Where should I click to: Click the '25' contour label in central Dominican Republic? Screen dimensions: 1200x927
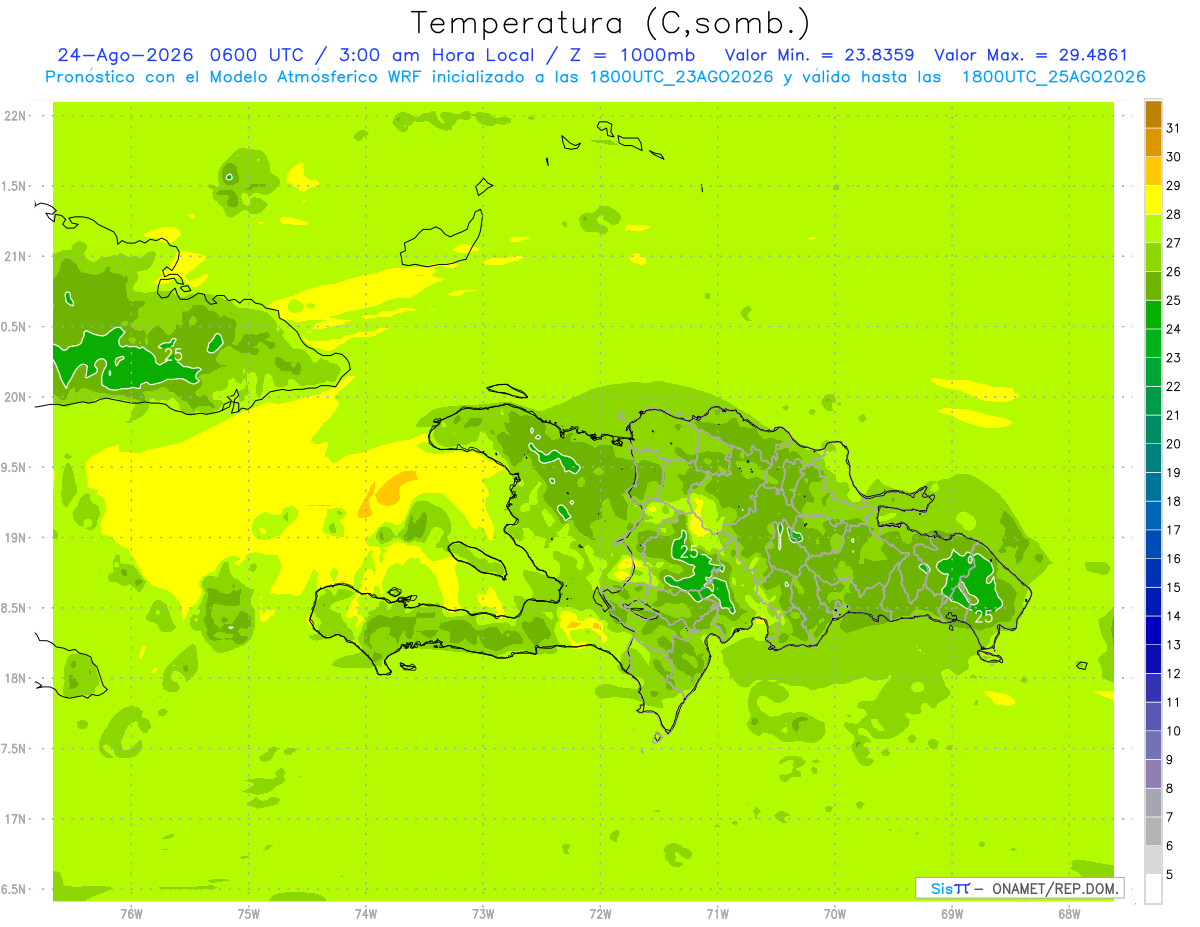689,552
